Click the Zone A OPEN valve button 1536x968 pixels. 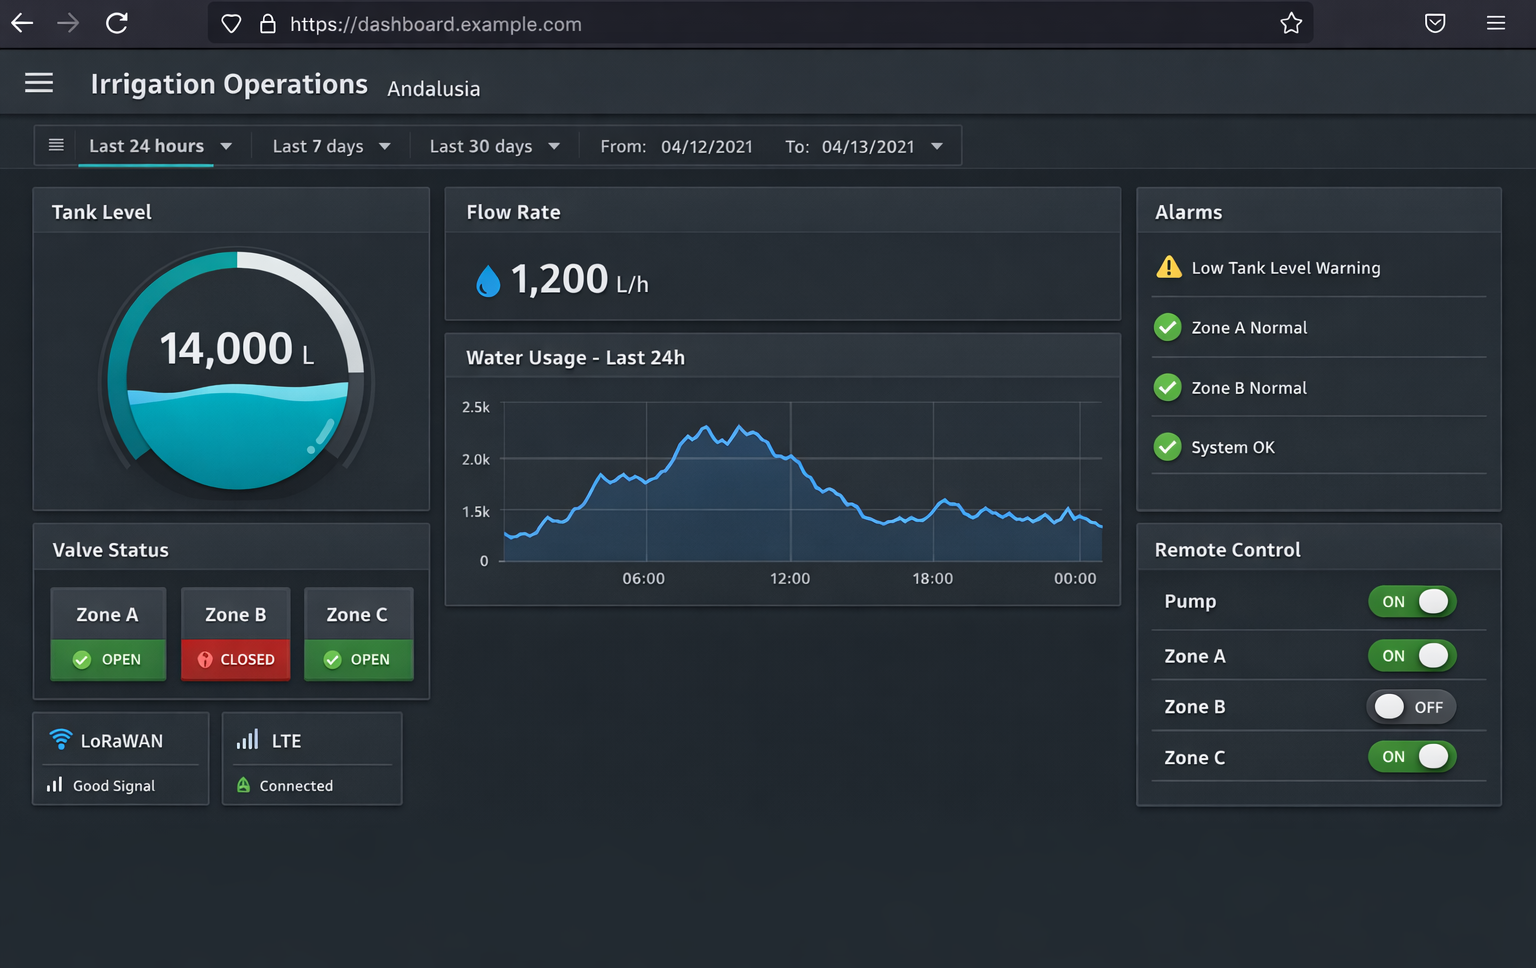(108, 659)
